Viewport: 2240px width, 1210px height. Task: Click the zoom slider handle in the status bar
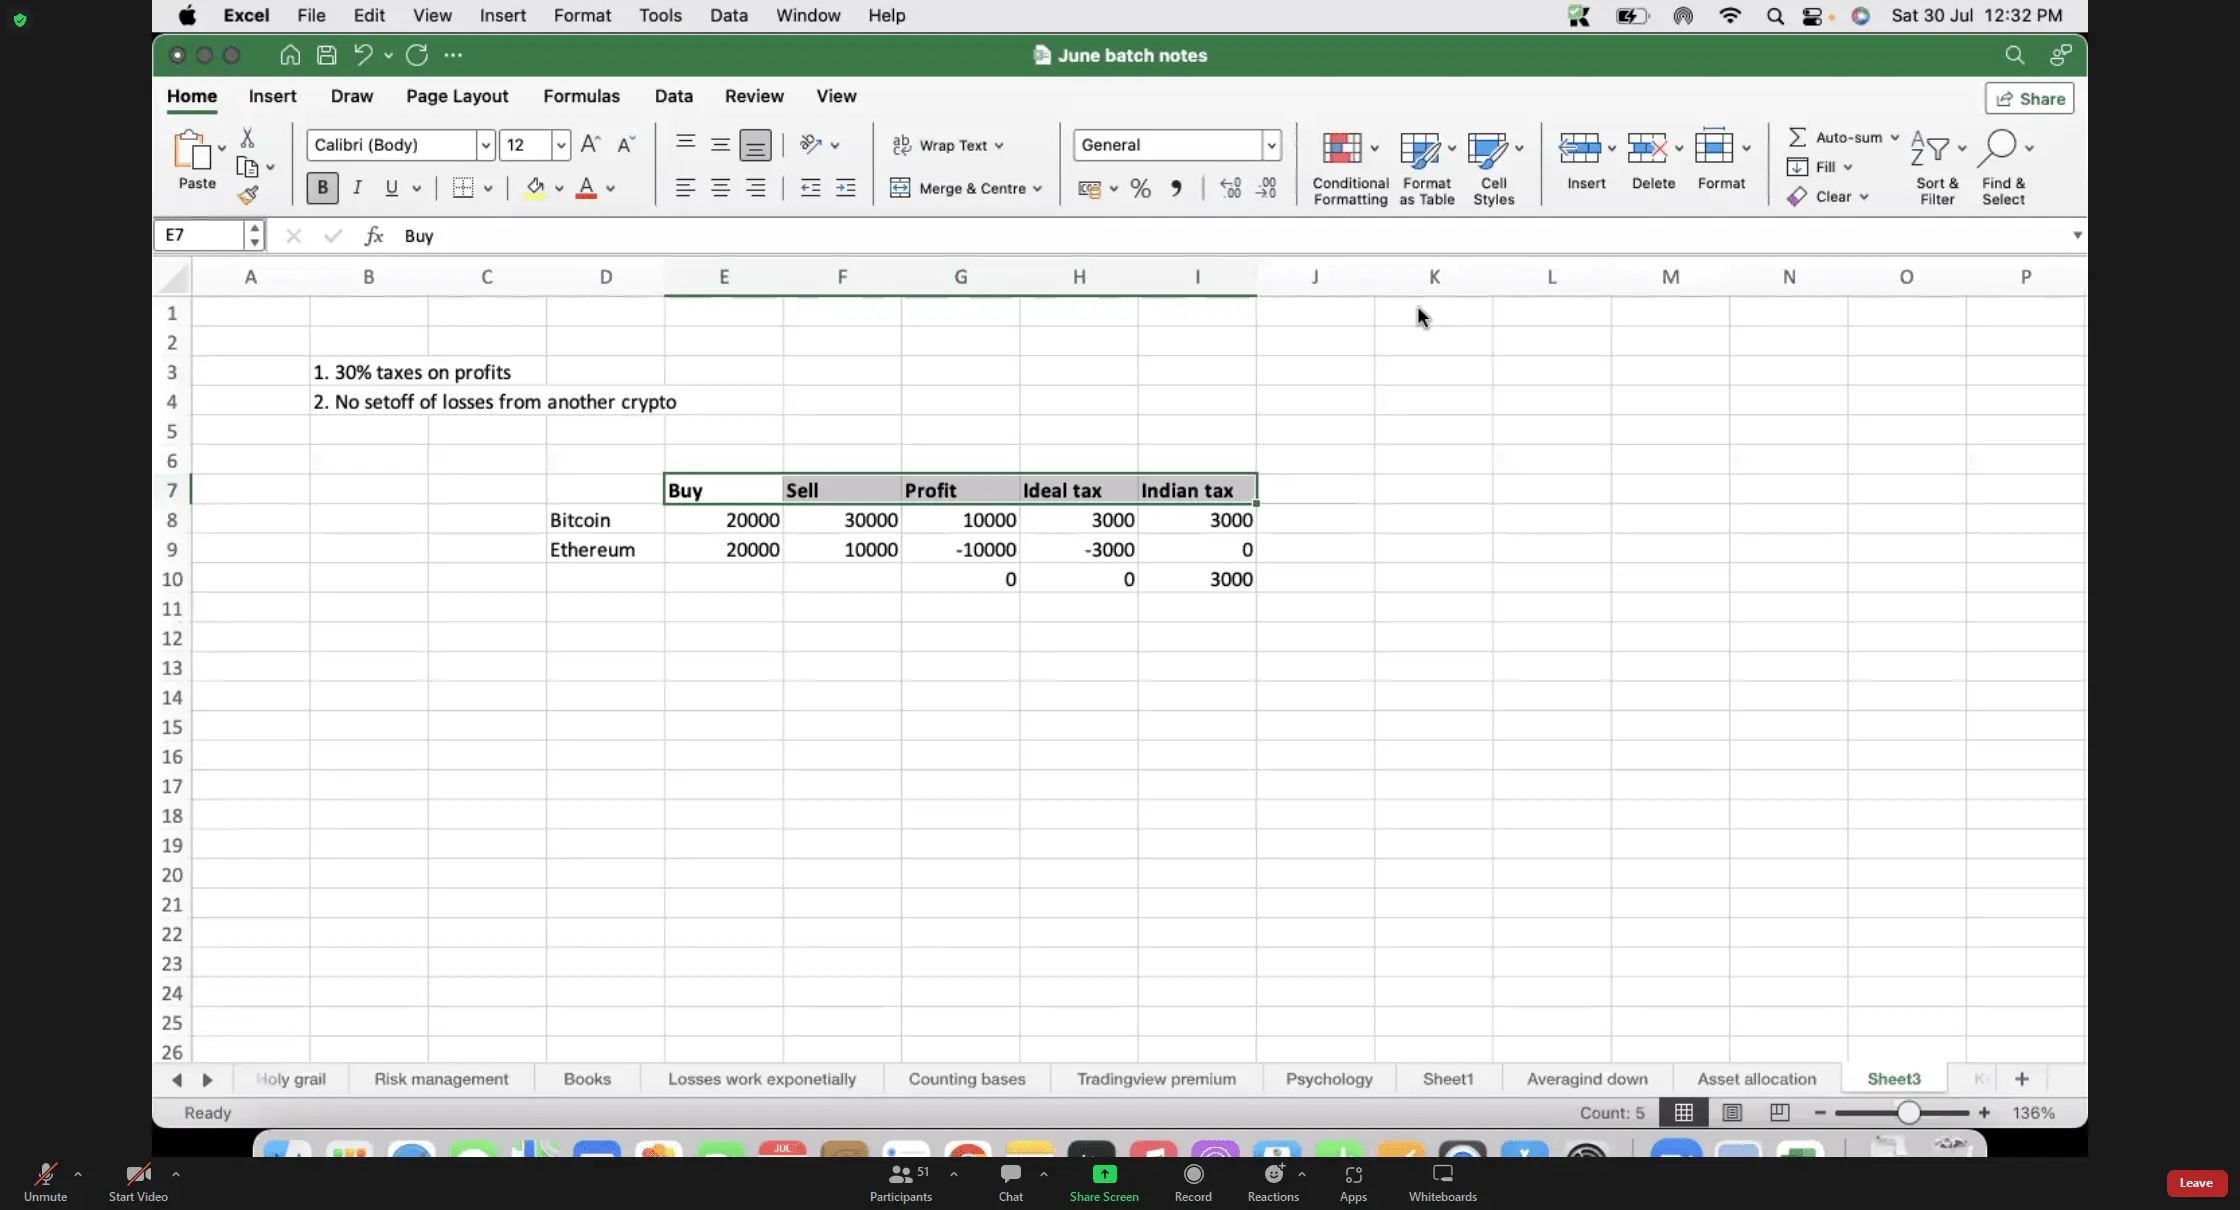point(1908,1112)
